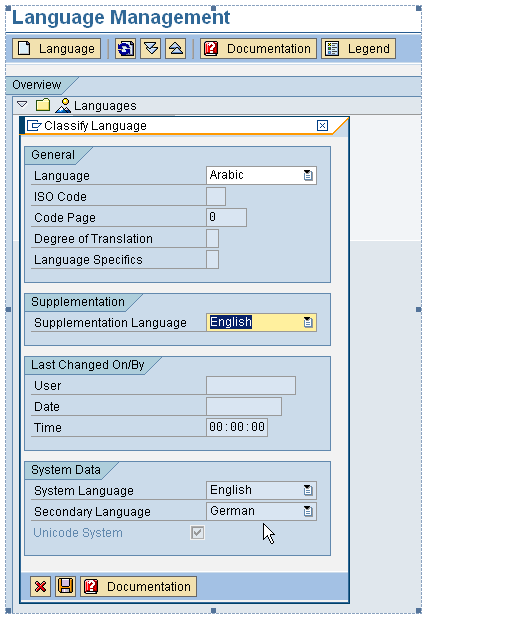Click the Code Page field
530x626 pixels.
(226, 217)
